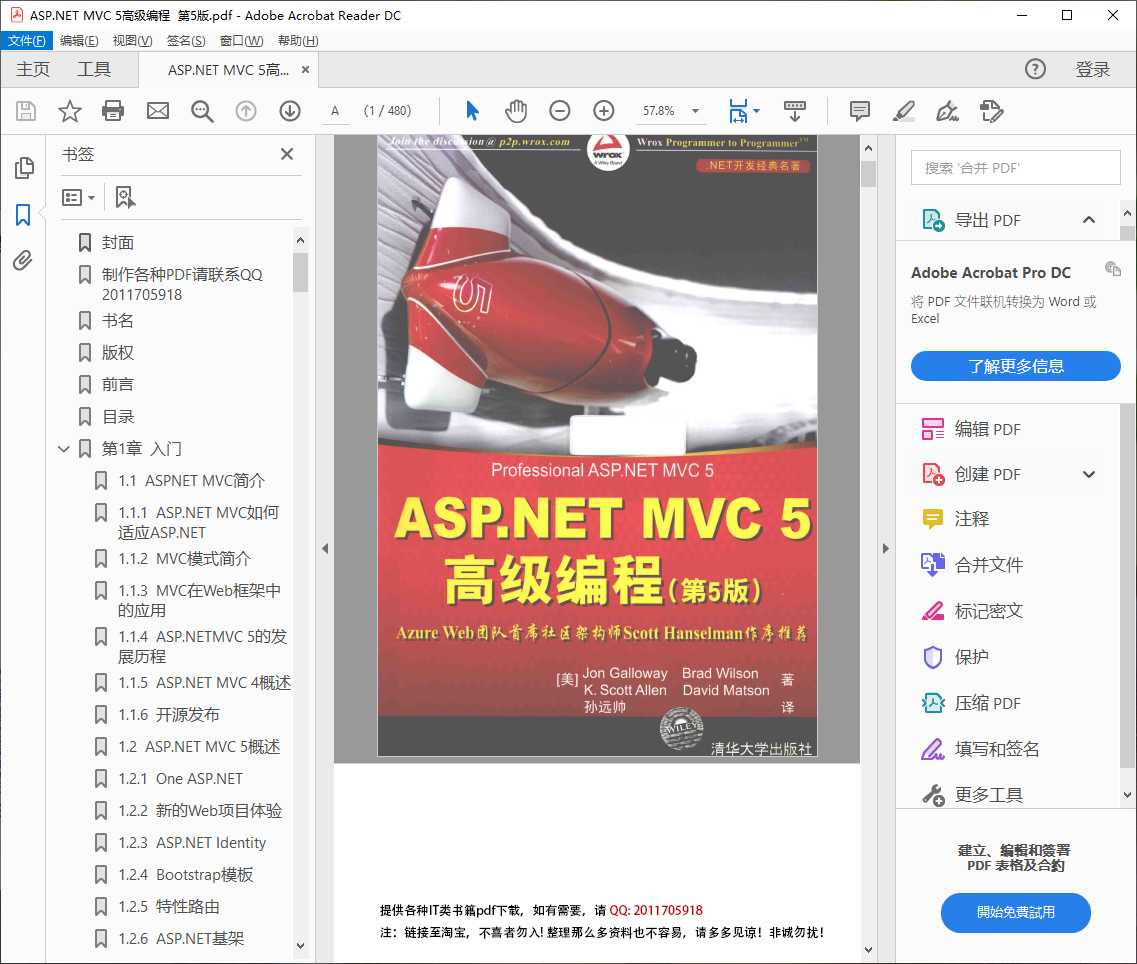Select the highlight text pen tool
Viewport: 1137px width, 964px height.
coord(904,111)
